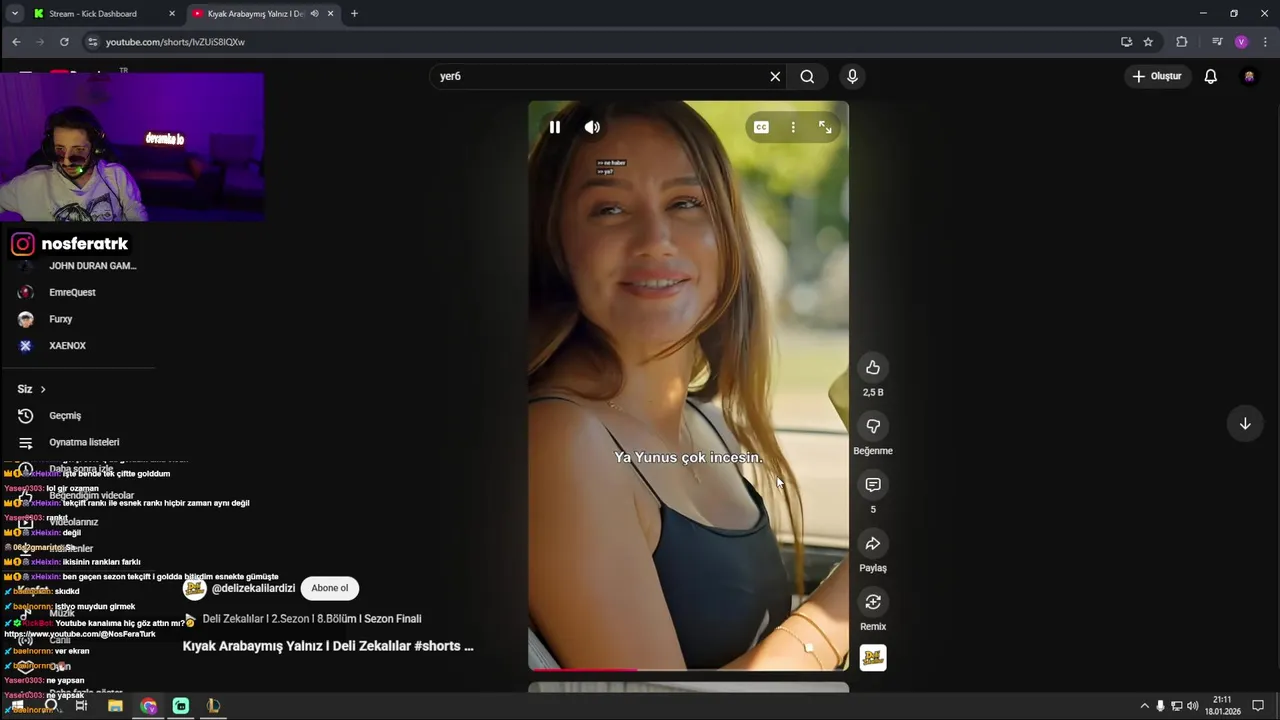Viewport: 1280px width, 720px height.
Task: Click the Remix icon
Action: pos(873,602)
